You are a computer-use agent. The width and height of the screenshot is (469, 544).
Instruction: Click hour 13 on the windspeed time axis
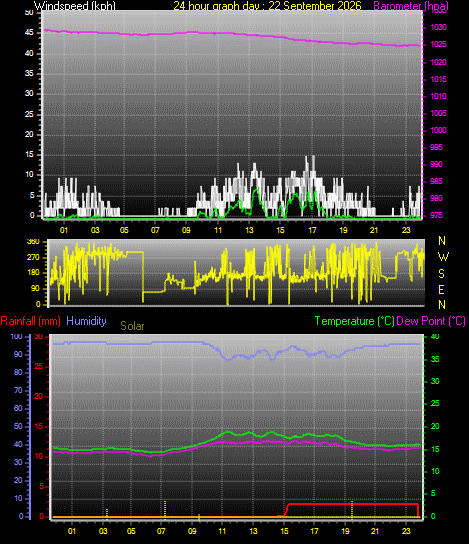[x=249, y=230]
